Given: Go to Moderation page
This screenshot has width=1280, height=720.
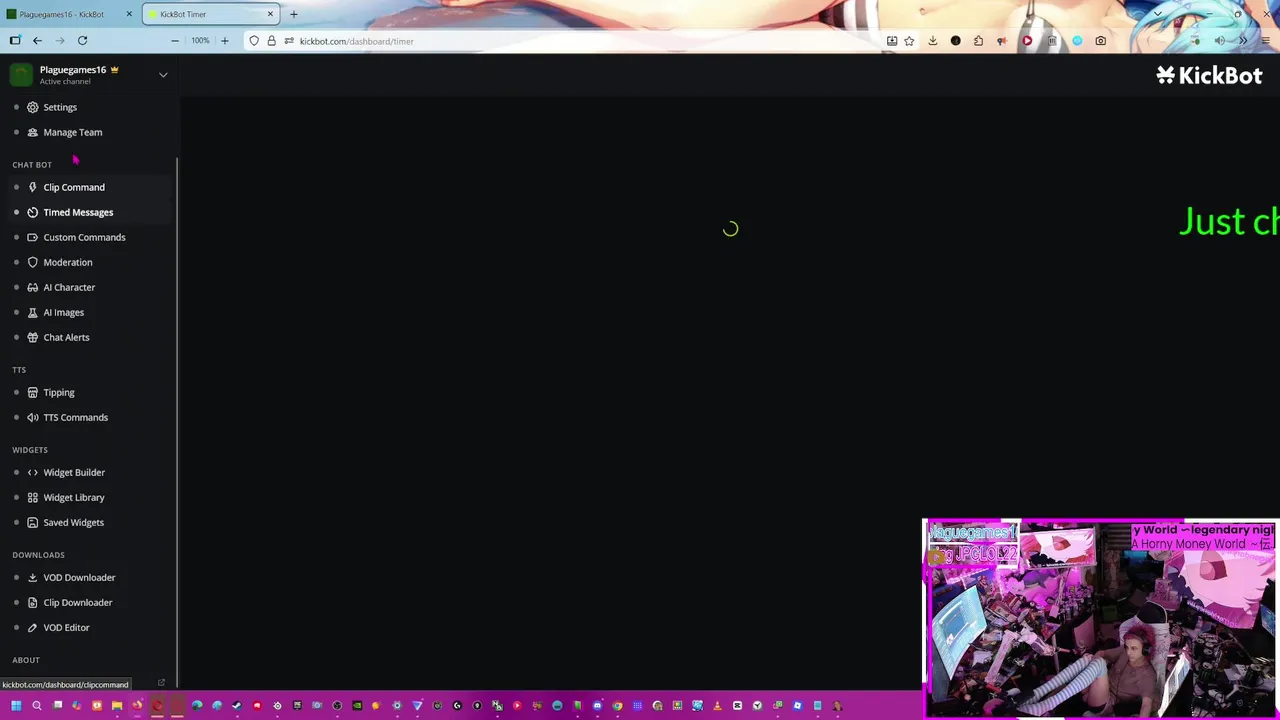Looking at the screenshot, I should coord(68,262).
